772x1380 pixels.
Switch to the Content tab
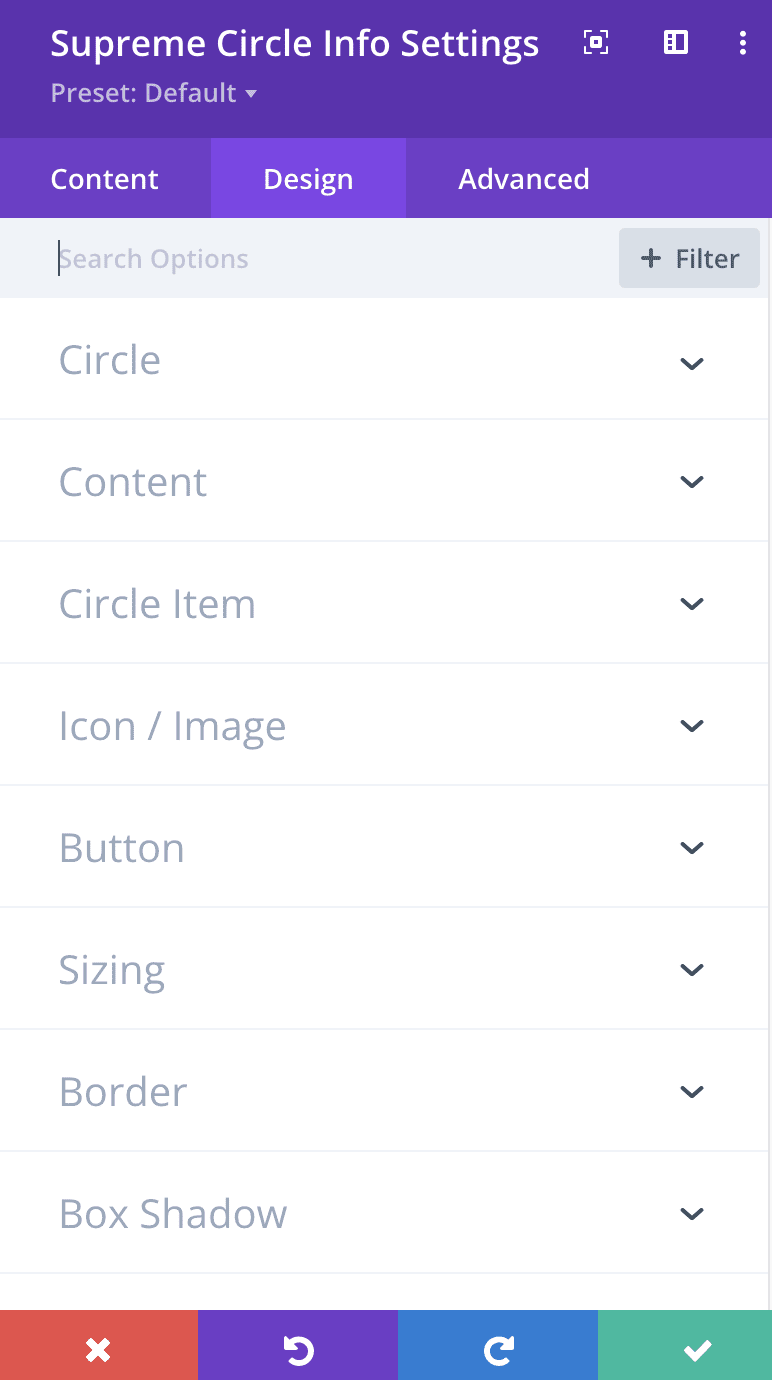click(x=104, y=178)
